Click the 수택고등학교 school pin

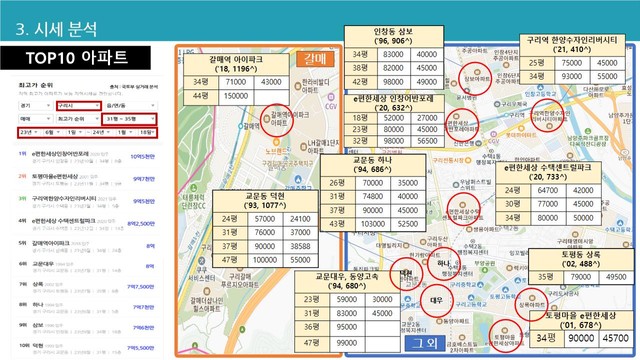pos(620,224)
